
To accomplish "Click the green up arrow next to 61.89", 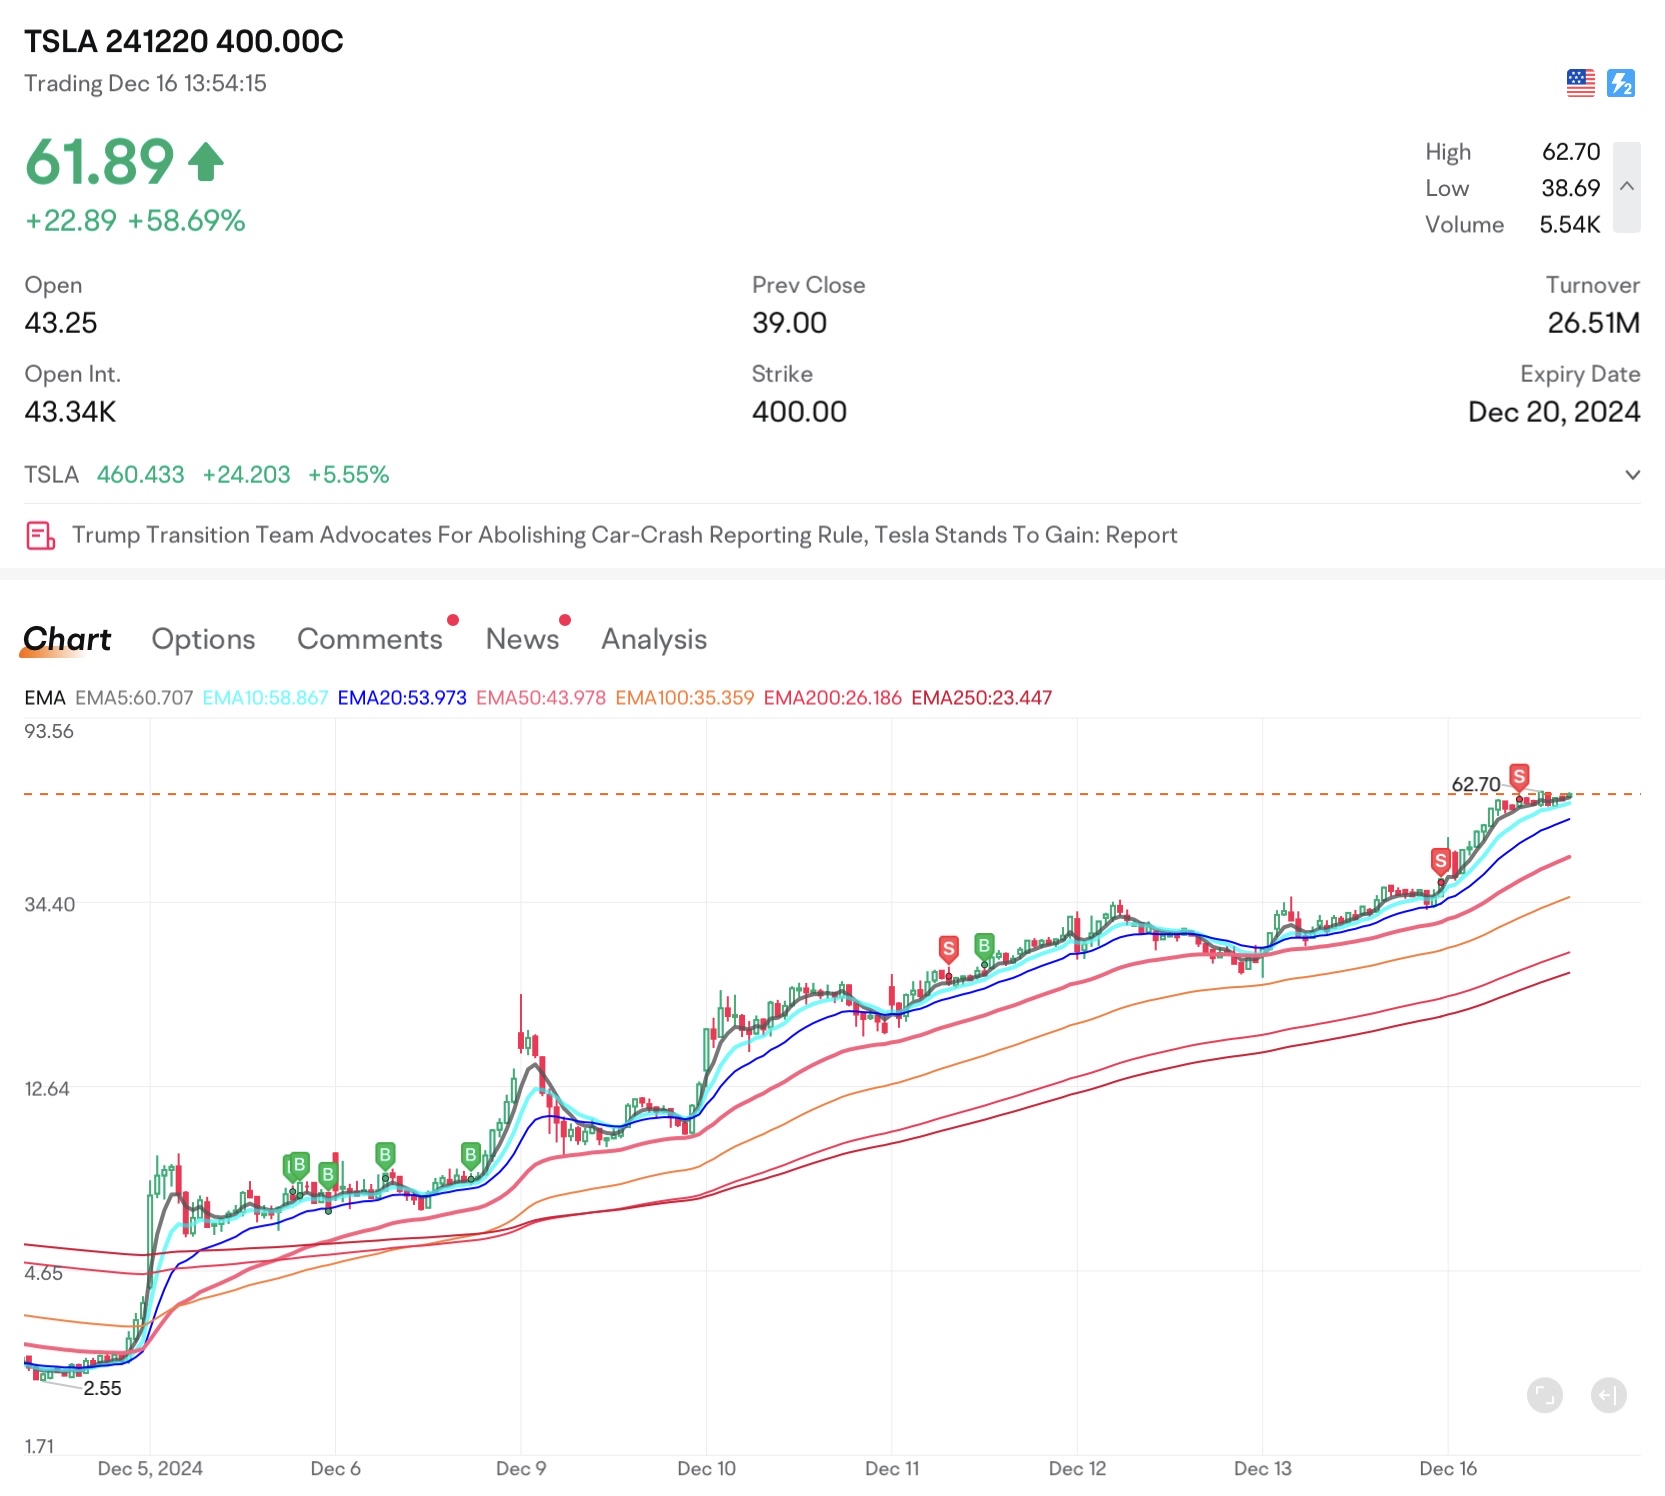I will tap(206, 161).
